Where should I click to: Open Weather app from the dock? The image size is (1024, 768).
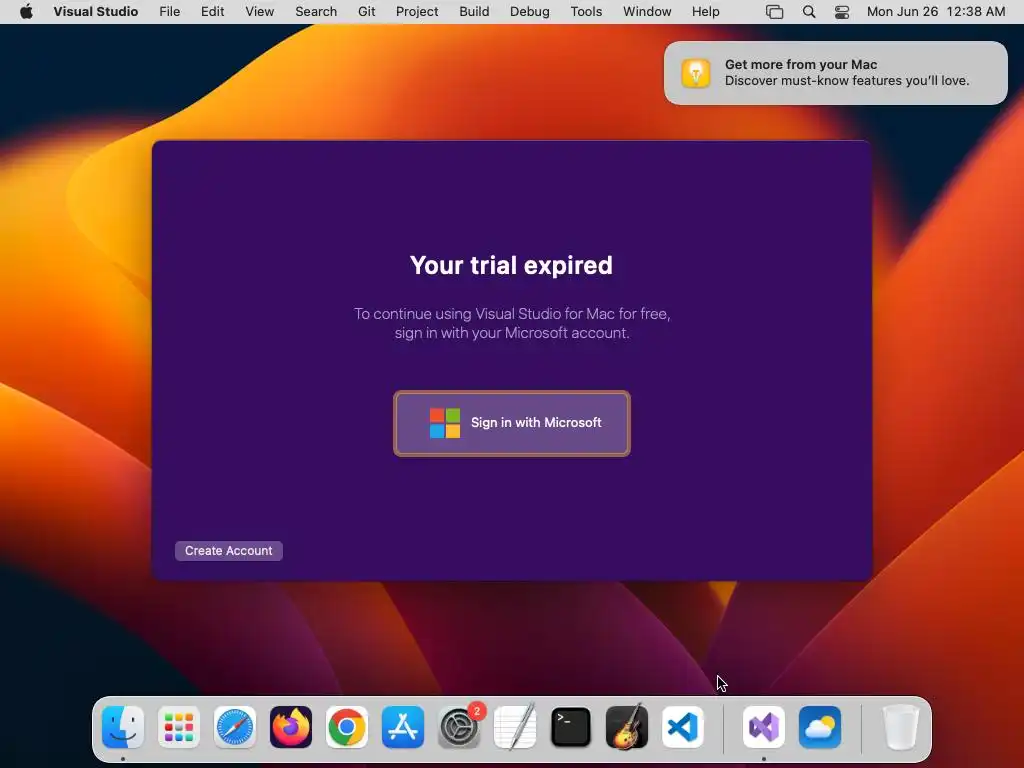pos(820,727)
